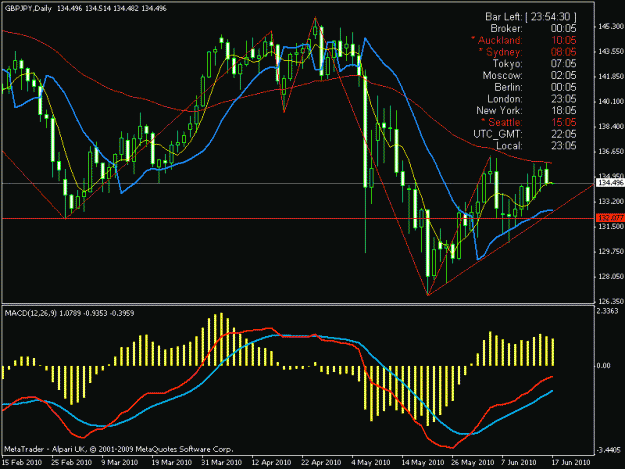The height and width of the screenshot is (469, 625).
Task: Click the 'Bar Left: [ 23:54:30 ]' countdown
Action: (x=531, y=17)
